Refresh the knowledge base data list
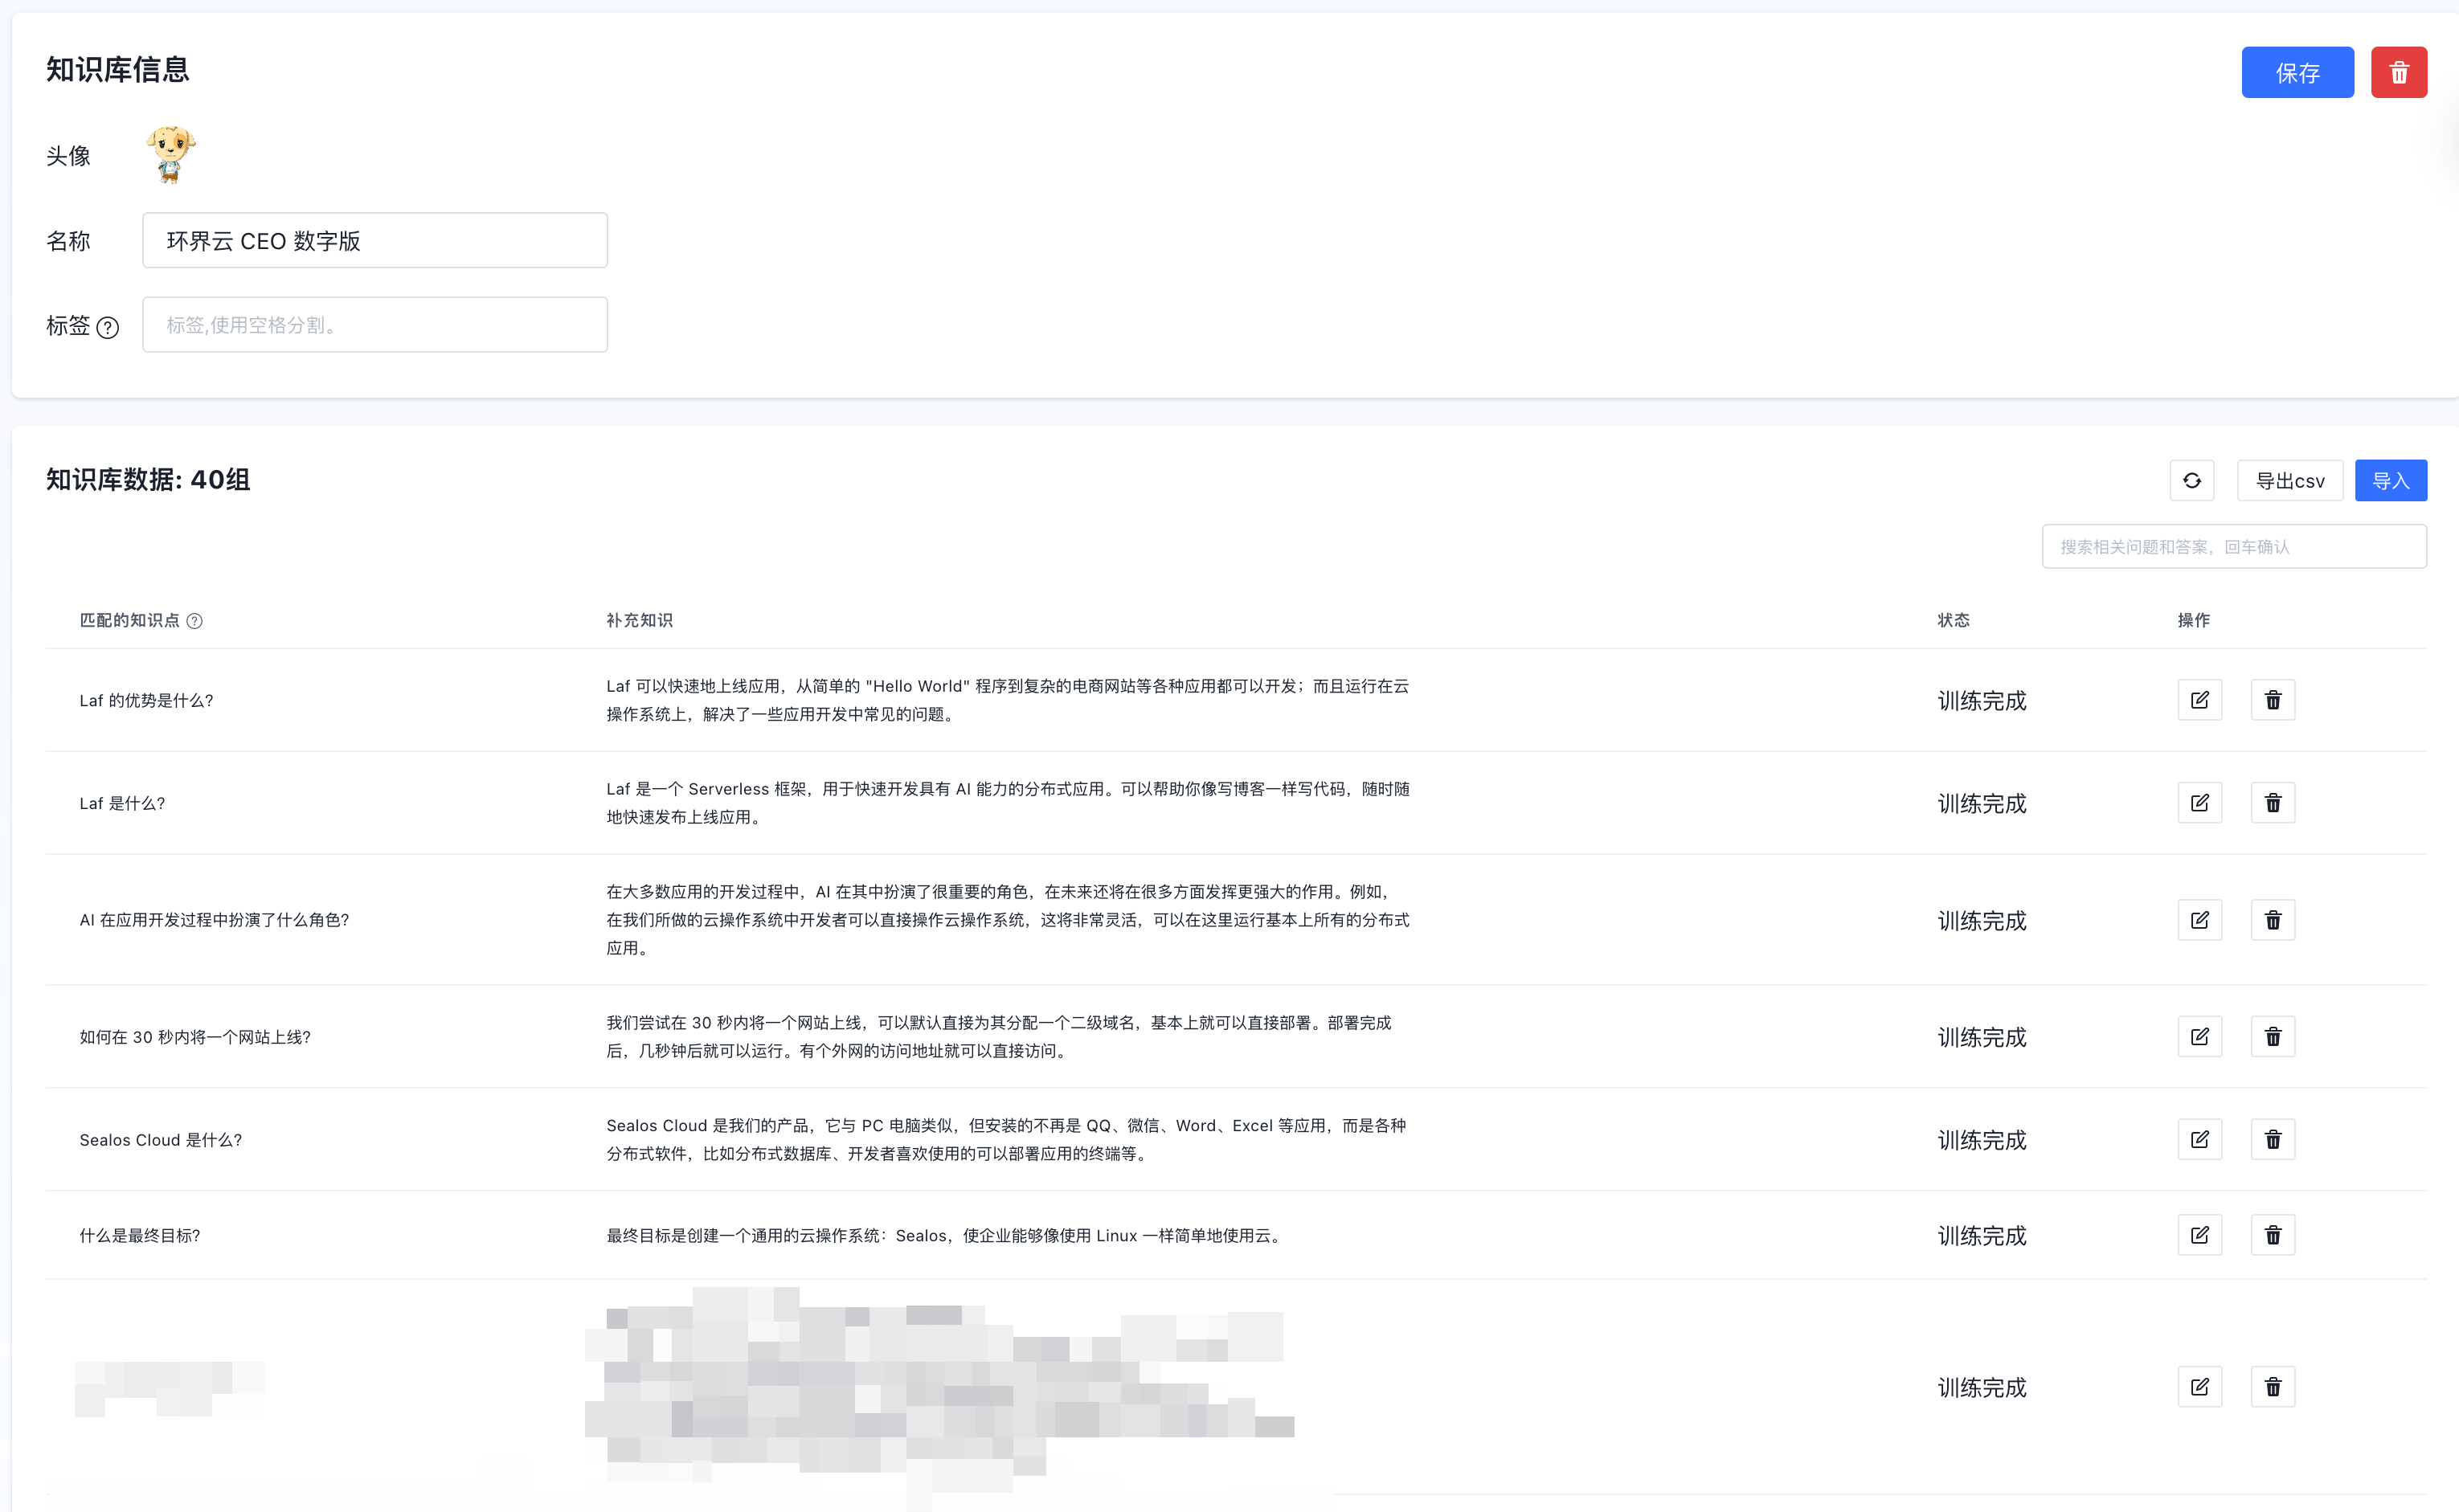This screenshot has width=2459, height=1512. (x=2191, y=481)
